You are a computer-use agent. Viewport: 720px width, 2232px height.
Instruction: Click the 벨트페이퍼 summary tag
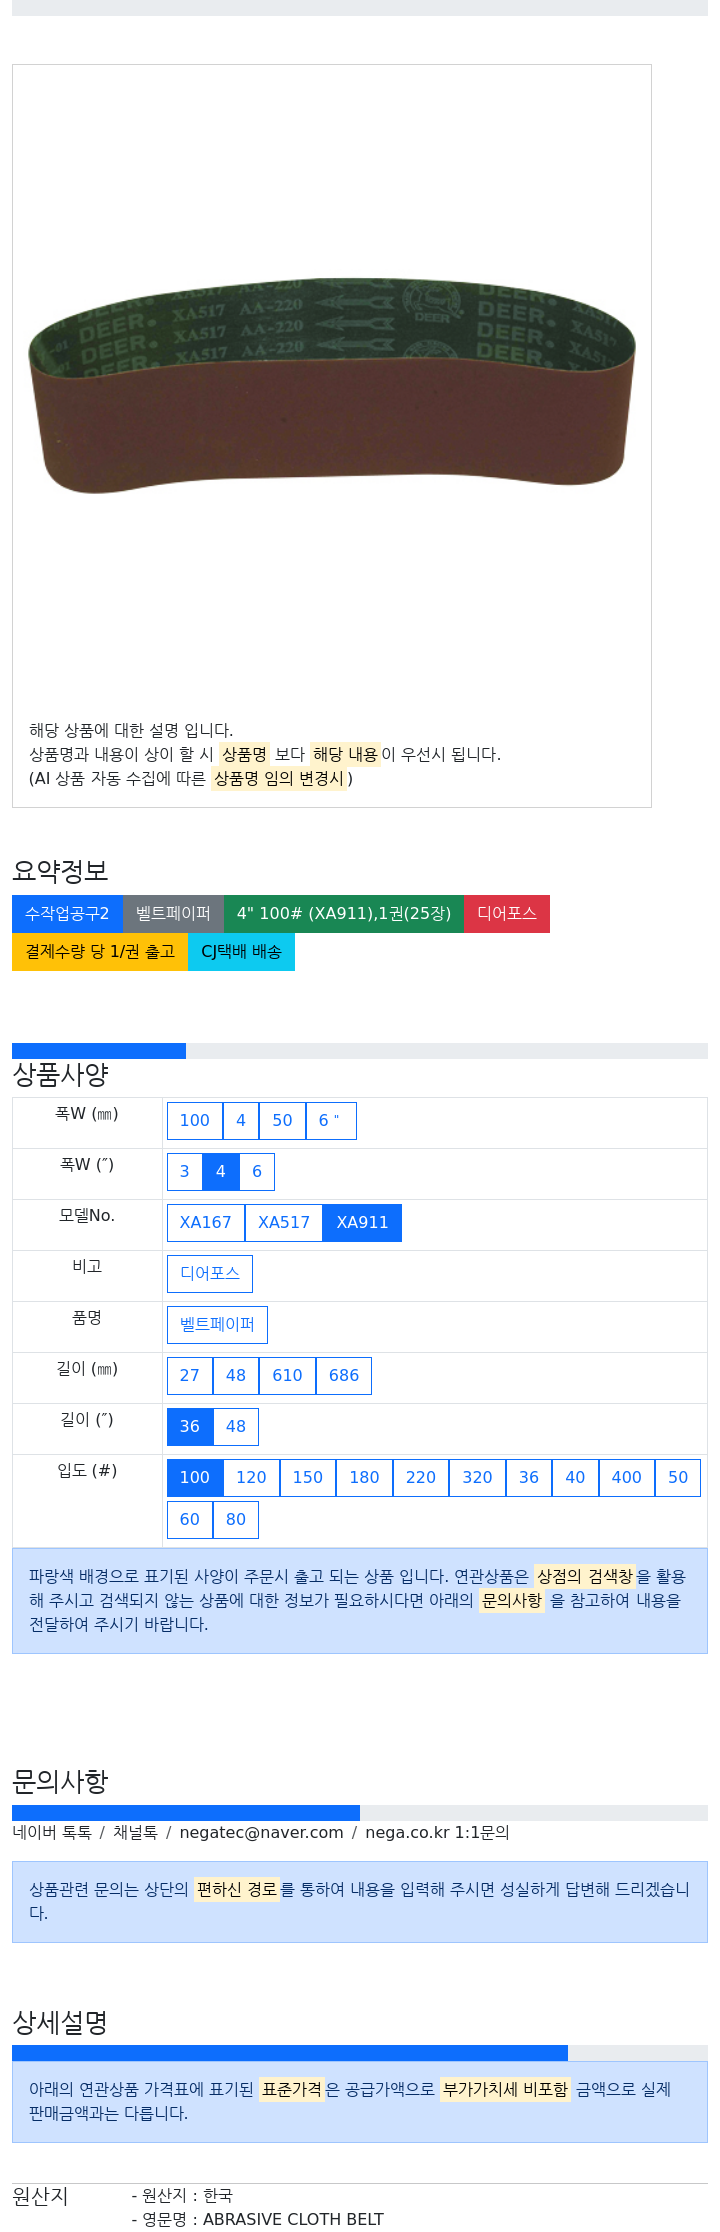(173, 914)
